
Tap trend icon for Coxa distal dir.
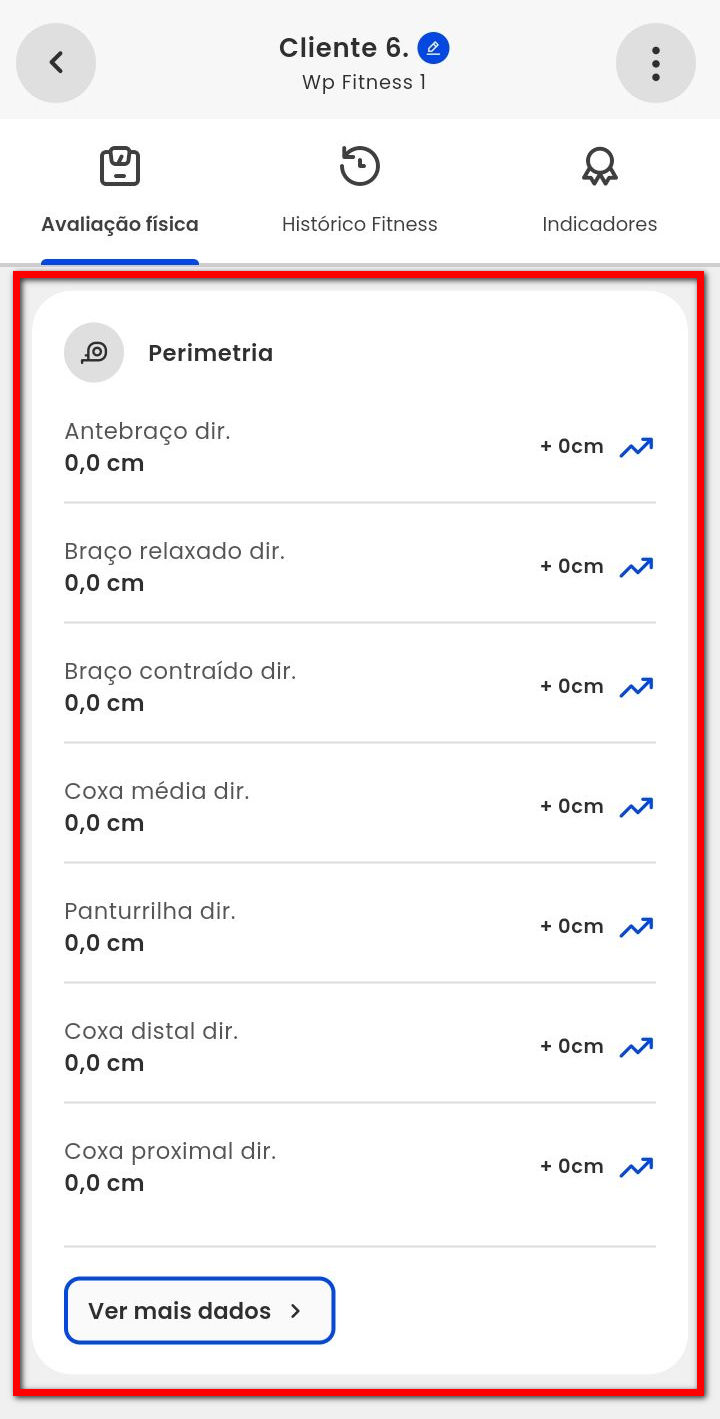[x=636, y=1047]
